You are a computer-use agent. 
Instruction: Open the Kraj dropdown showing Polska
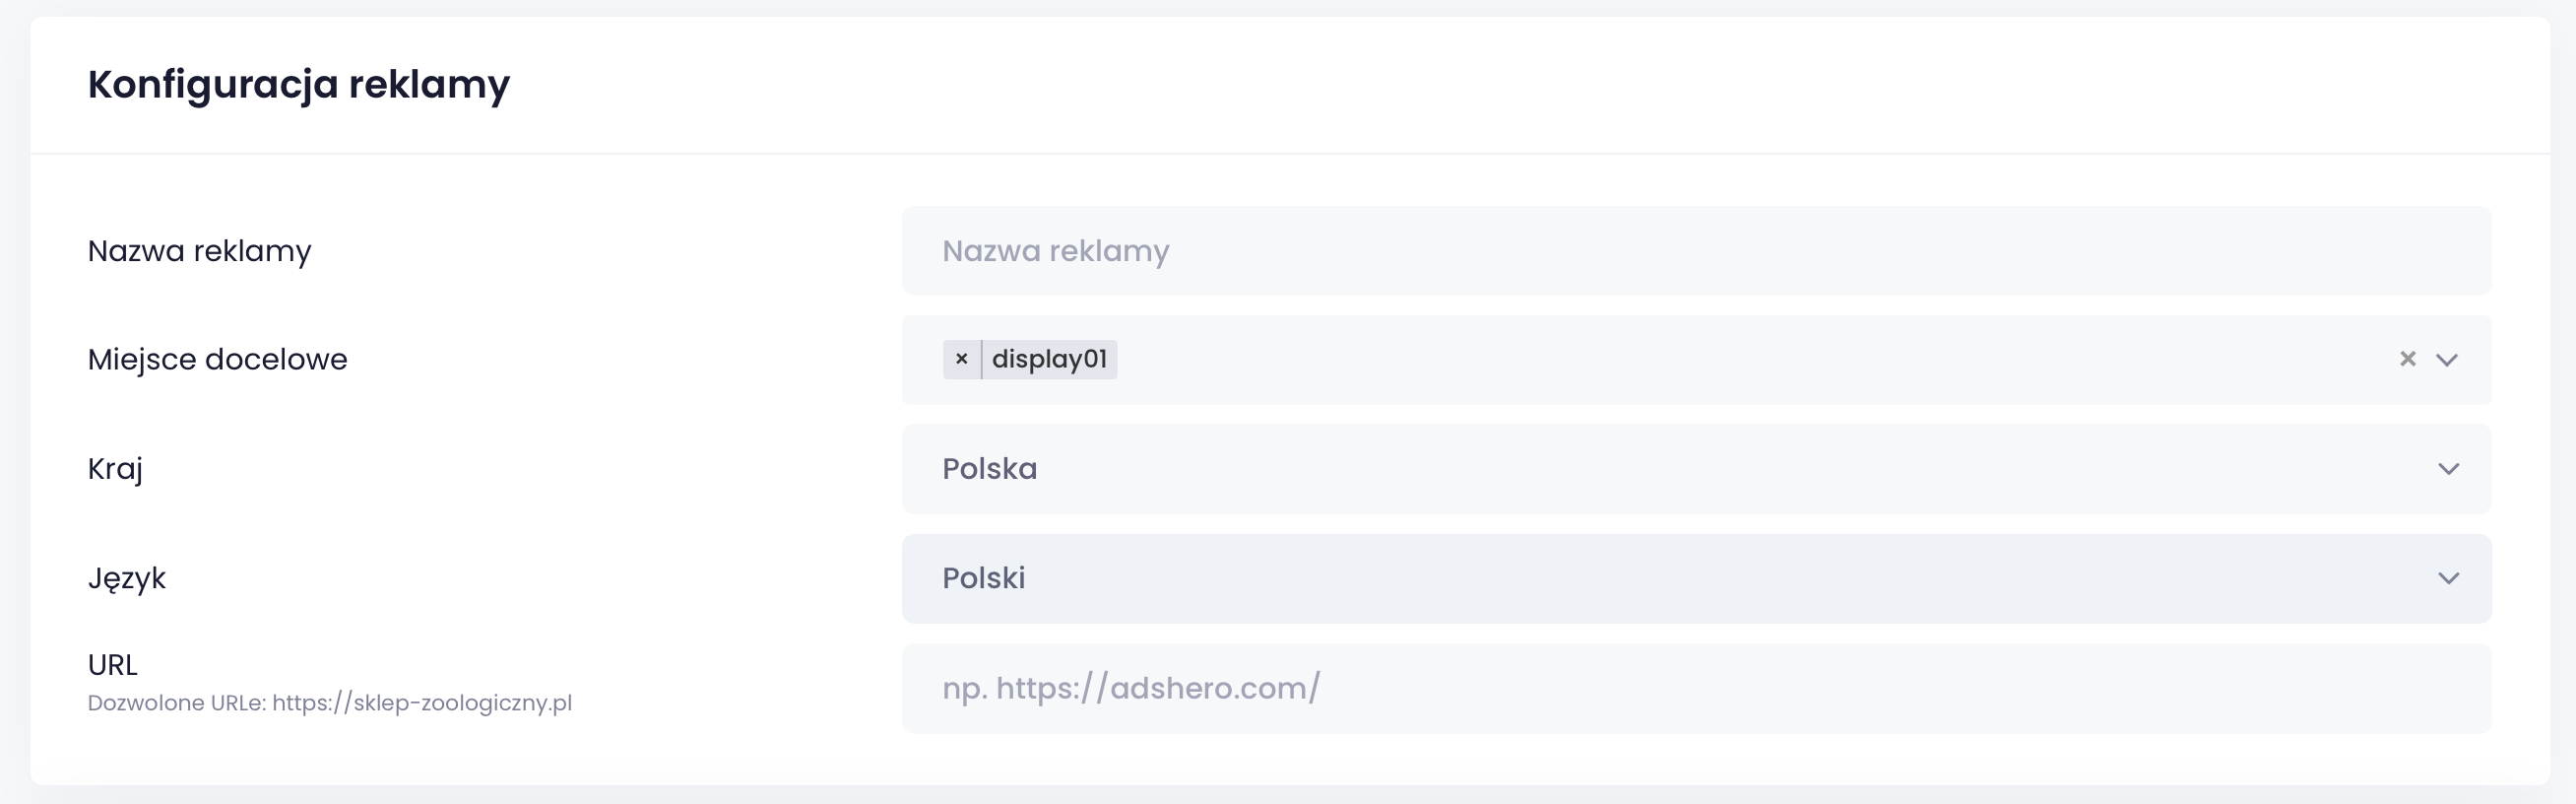click(1600, 469)
